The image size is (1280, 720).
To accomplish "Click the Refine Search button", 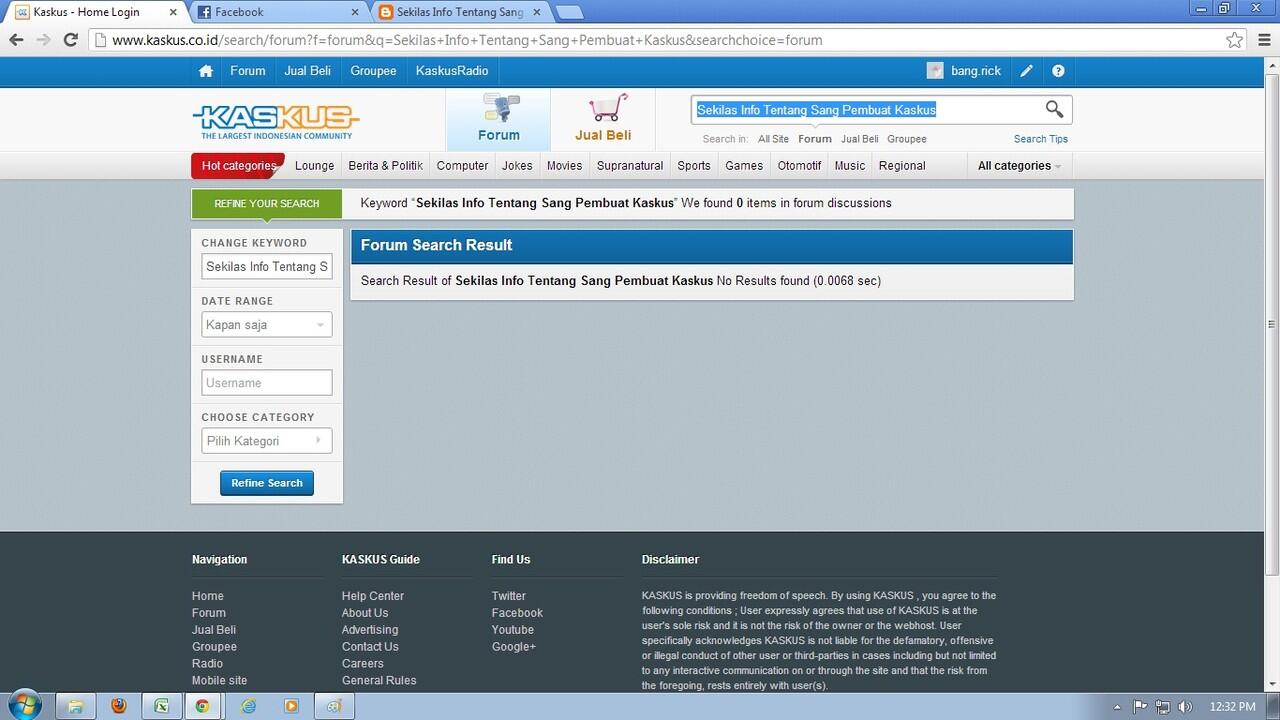I will coord(267,483).
